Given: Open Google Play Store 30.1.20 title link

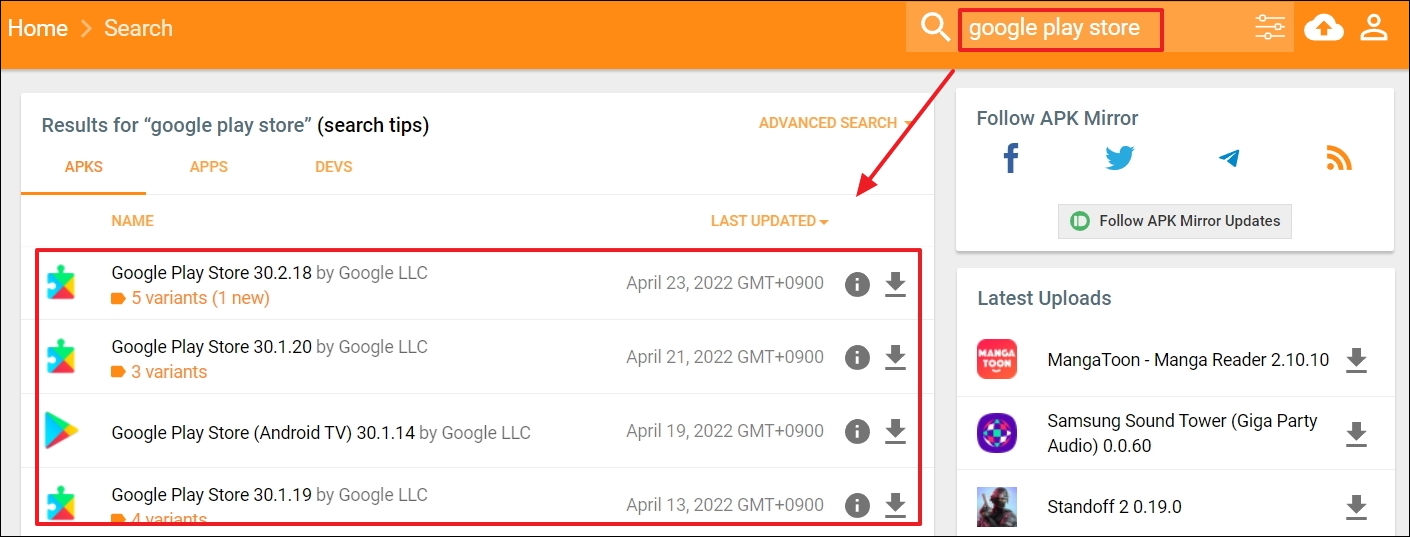Looking at the screenshot, I should pyautogui.click(x=212, y=347).
